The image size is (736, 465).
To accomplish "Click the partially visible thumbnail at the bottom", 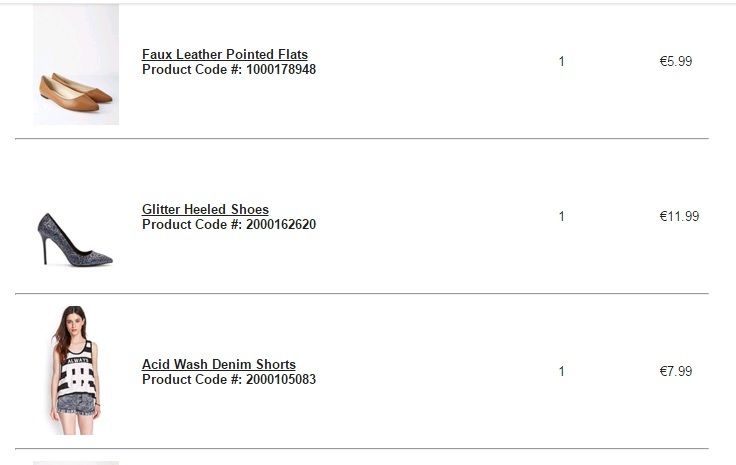I will (76, 462).
